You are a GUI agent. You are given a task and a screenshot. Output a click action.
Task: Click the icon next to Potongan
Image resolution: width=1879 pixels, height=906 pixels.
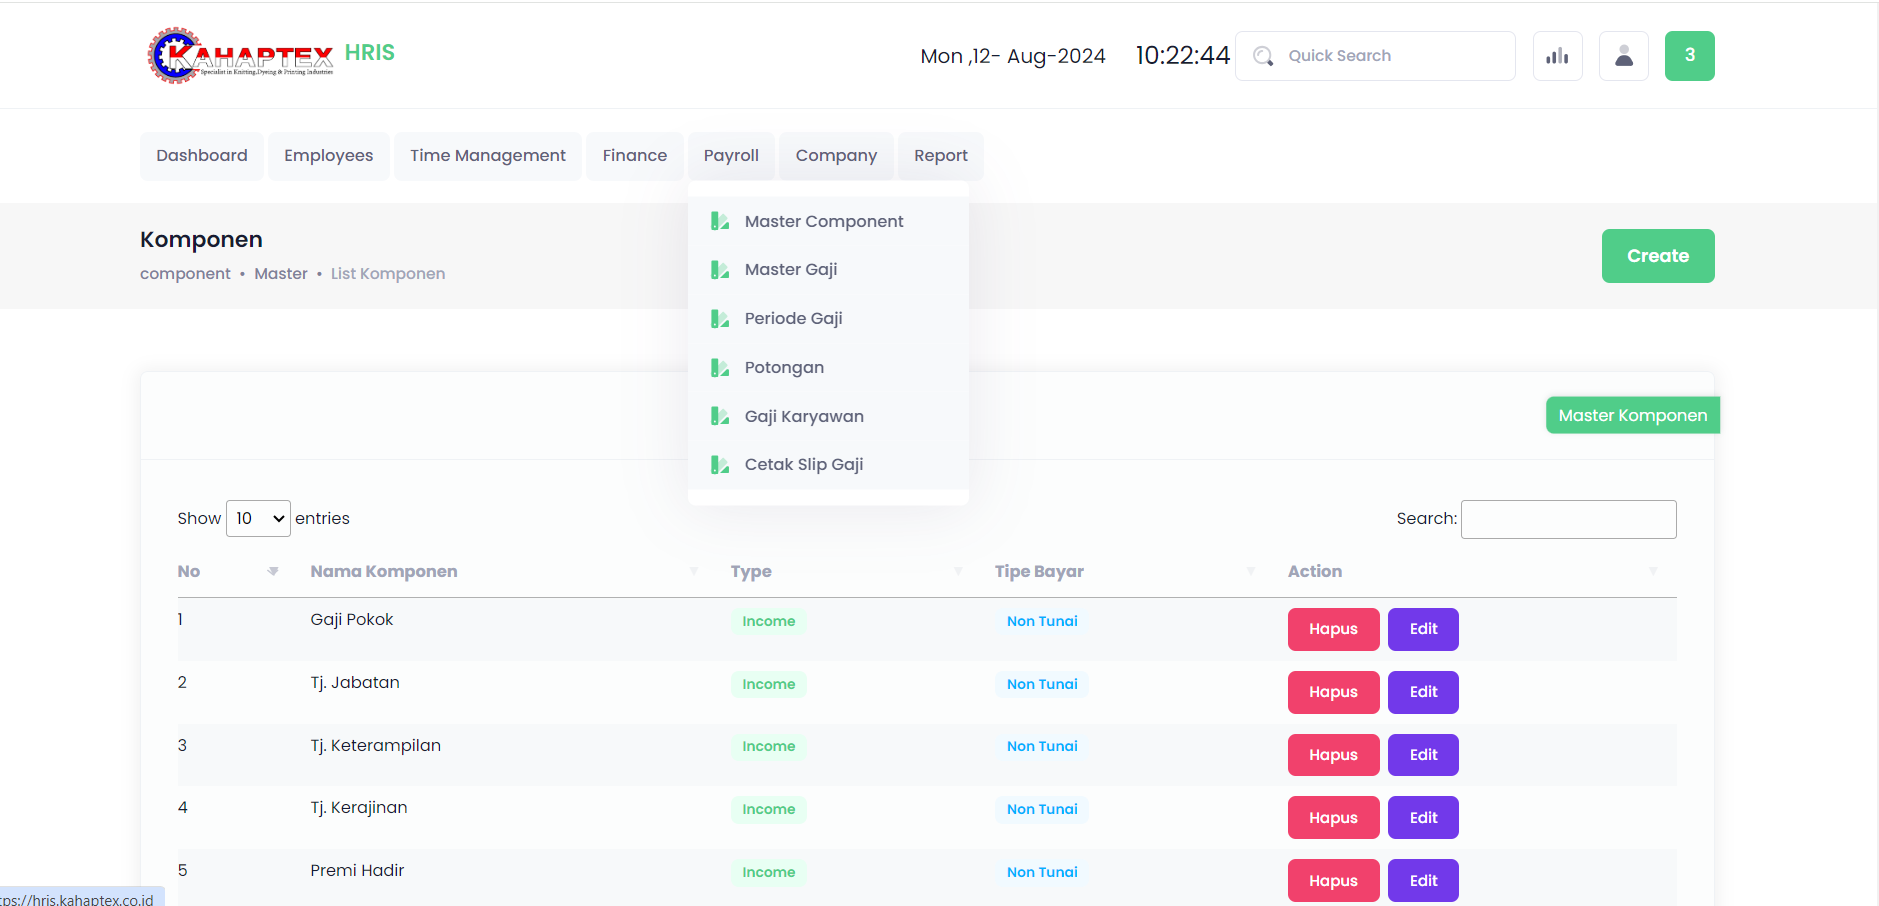coord(719,368)
